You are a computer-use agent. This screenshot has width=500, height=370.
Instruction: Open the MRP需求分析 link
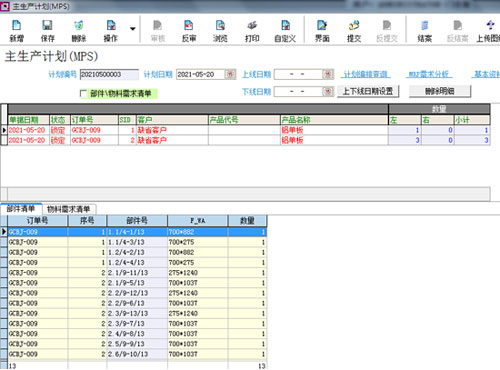429,74
